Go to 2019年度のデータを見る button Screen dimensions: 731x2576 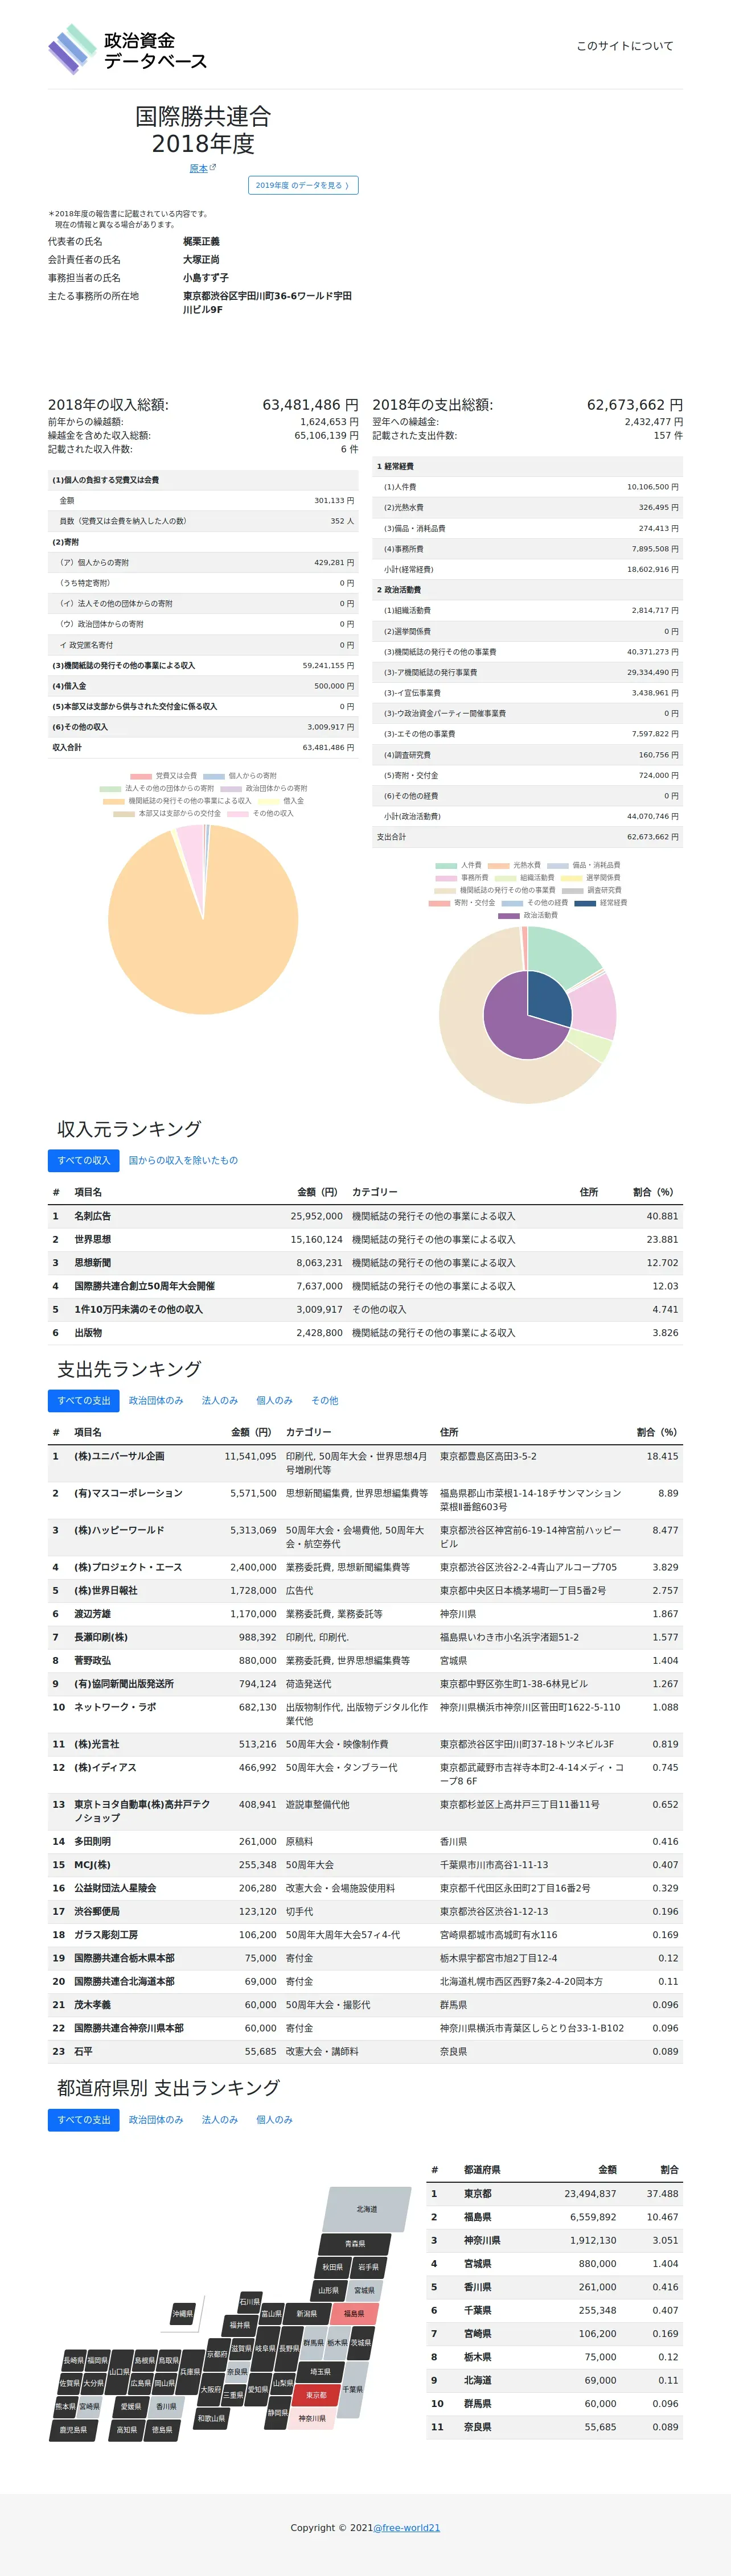point(303,185)
